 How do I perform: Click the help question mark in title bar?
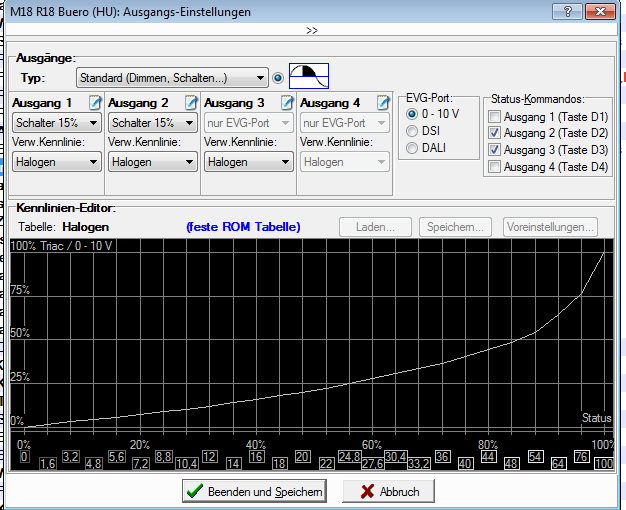tap(567, 11)
